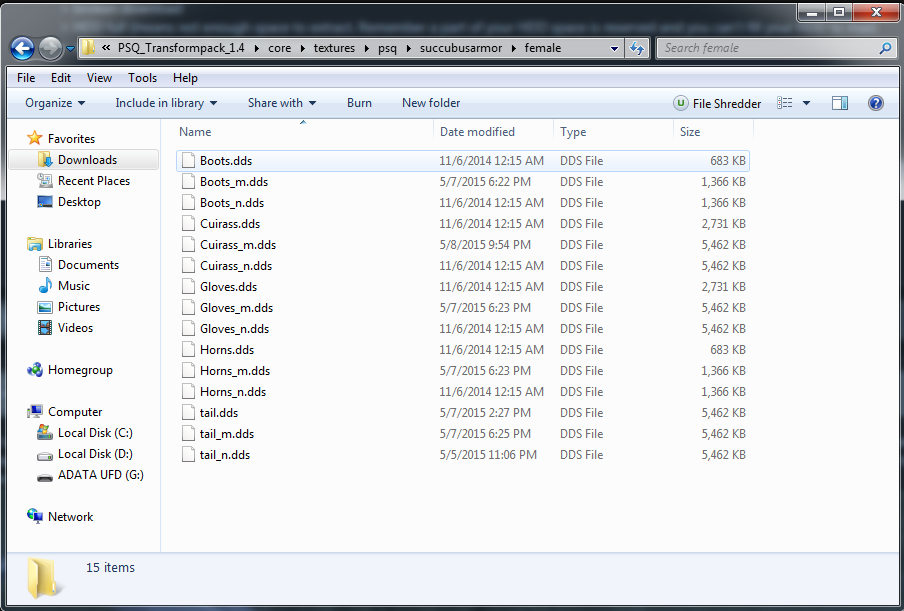
Task: Go to Desktop in sidebar
Action: [69, 202]
